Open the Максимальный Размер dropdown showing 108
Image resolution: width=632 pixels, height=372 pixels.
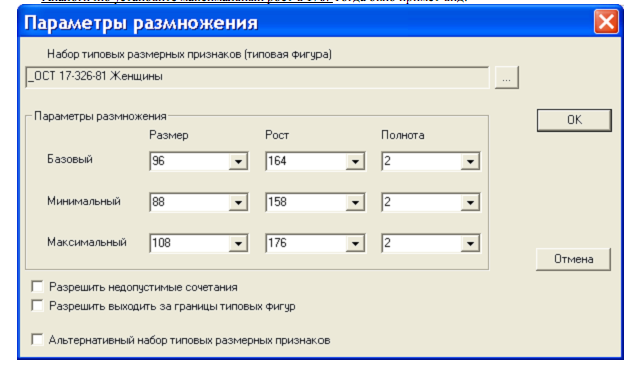coord(238,243)
